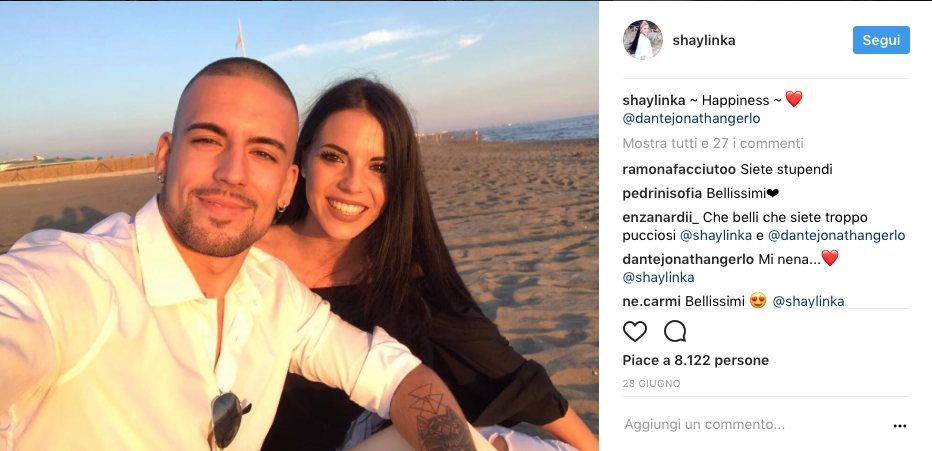Like the post with the heart icon
Image resolution: width=932 pixels, height=451 pixels.
click(x=634, y=331)
